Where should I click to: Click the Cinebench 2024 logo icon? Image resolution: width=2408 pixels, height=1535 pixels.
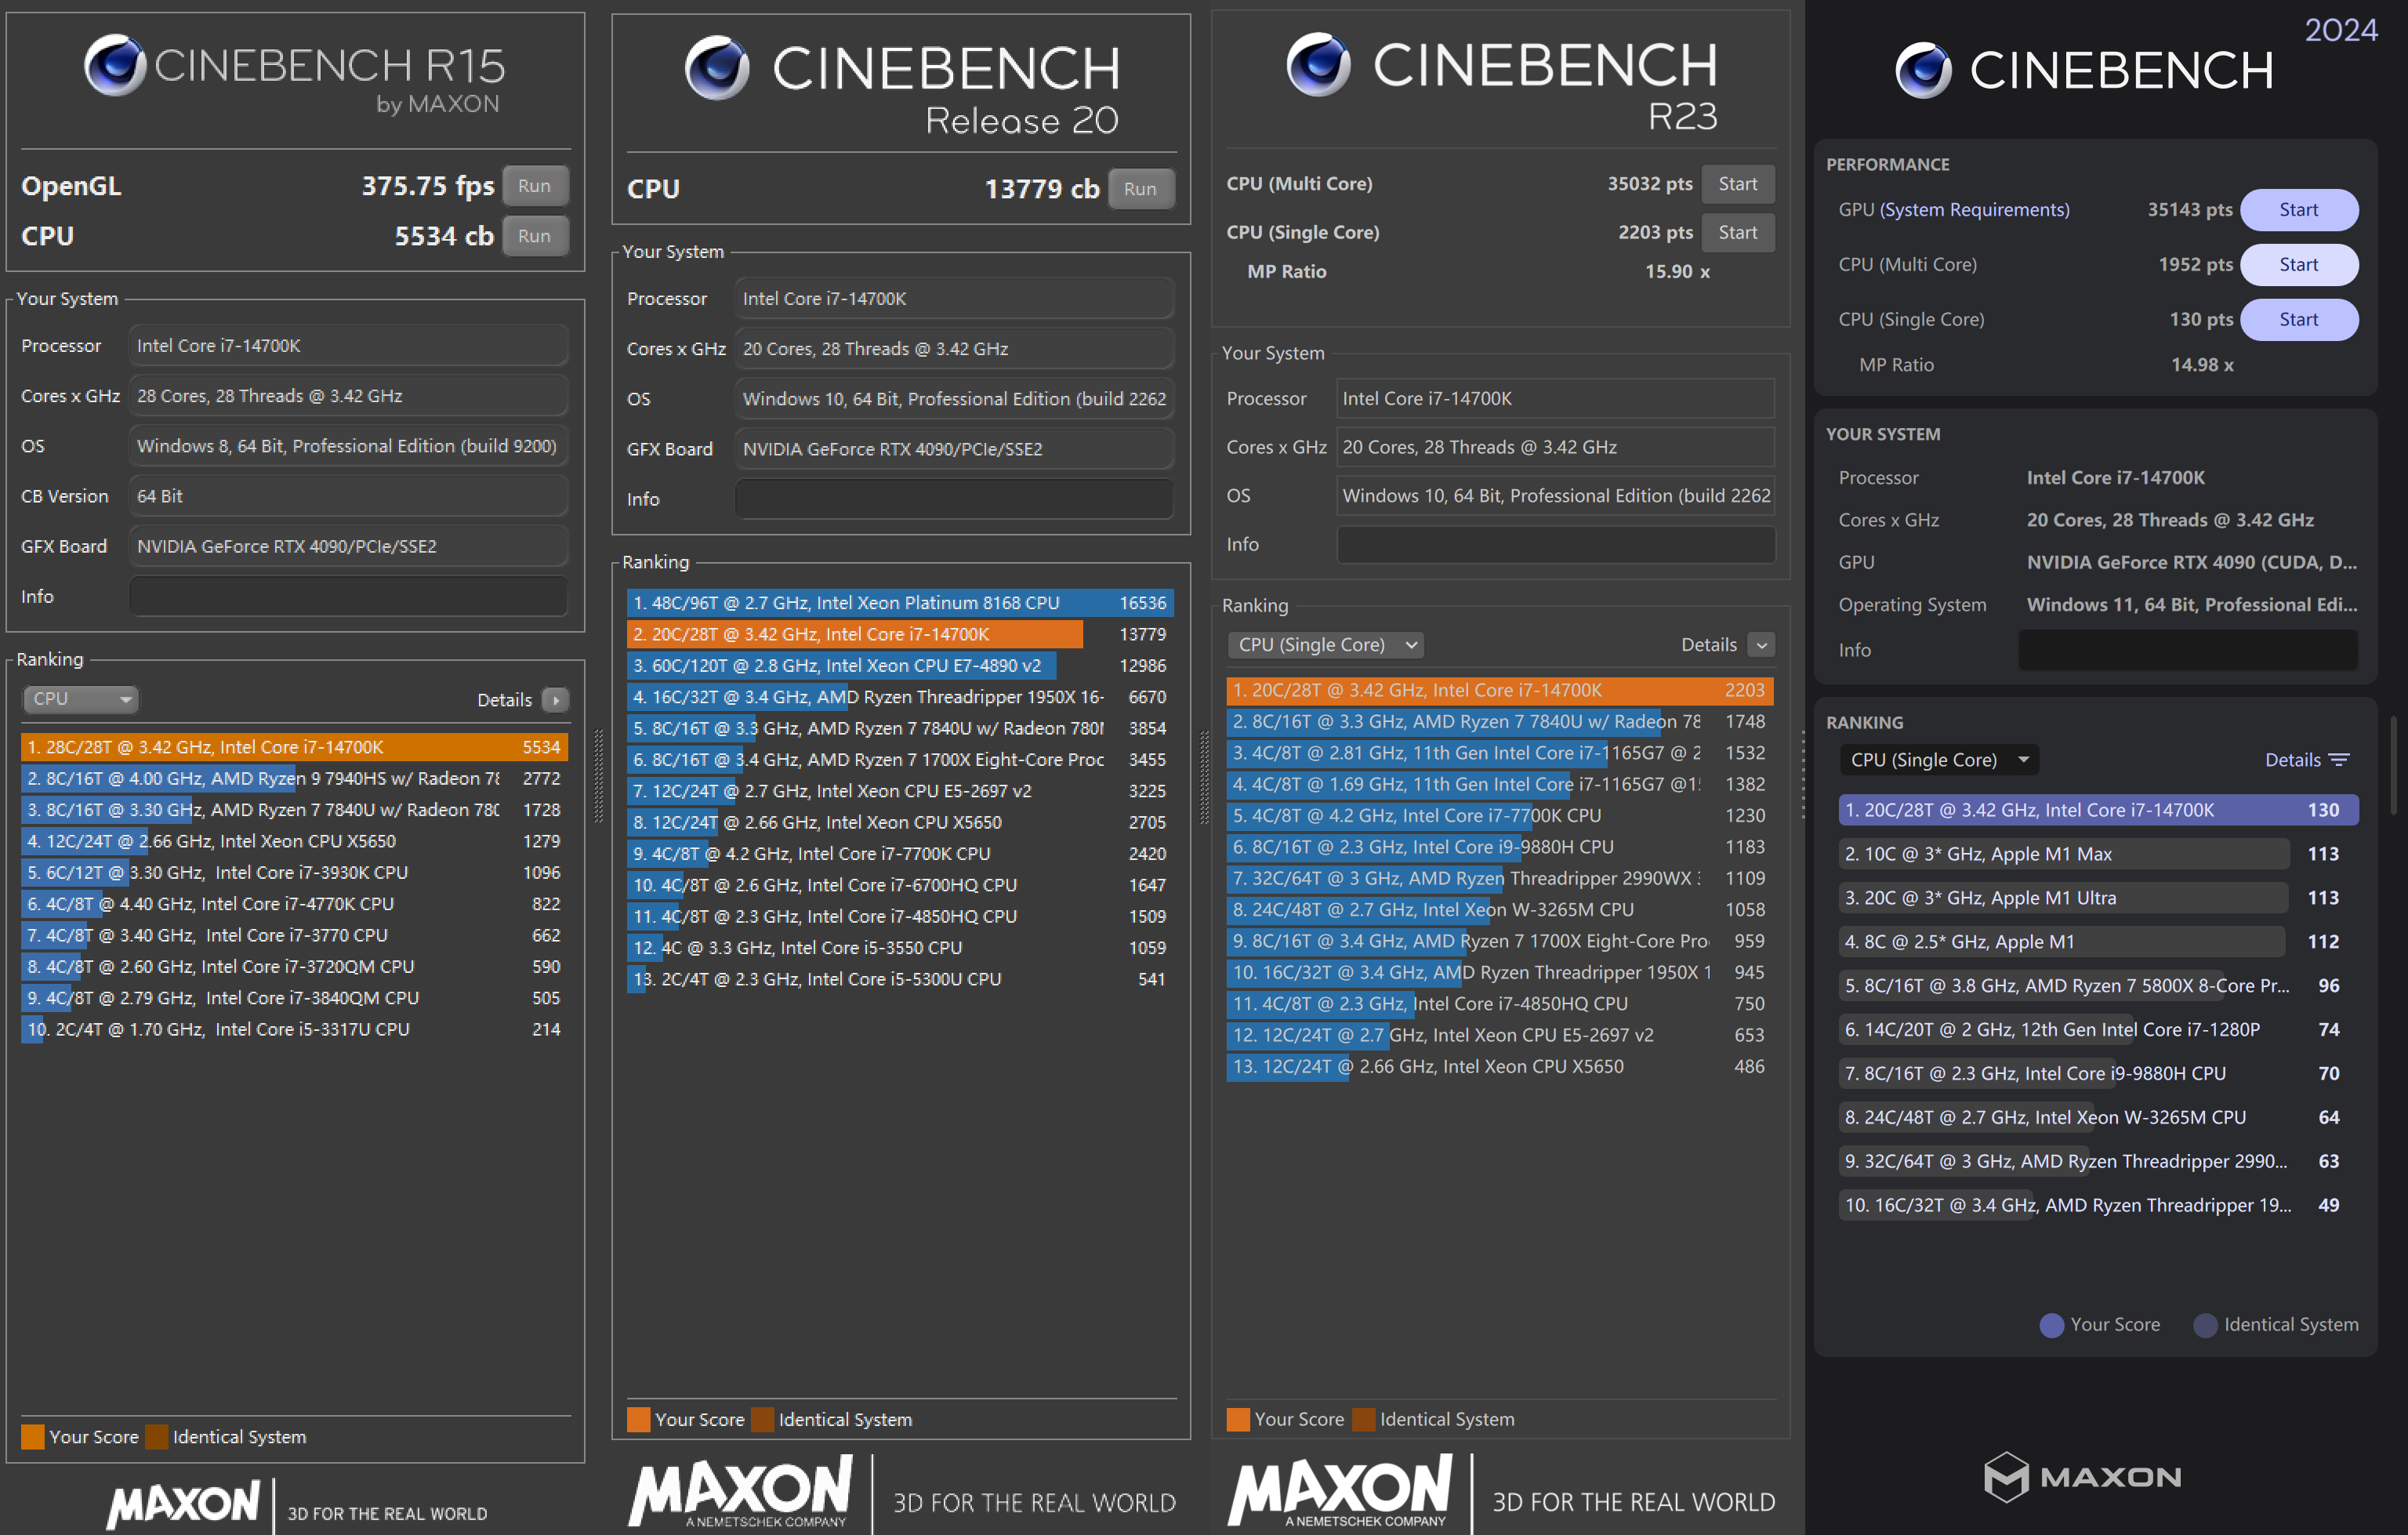[1923, 70]
